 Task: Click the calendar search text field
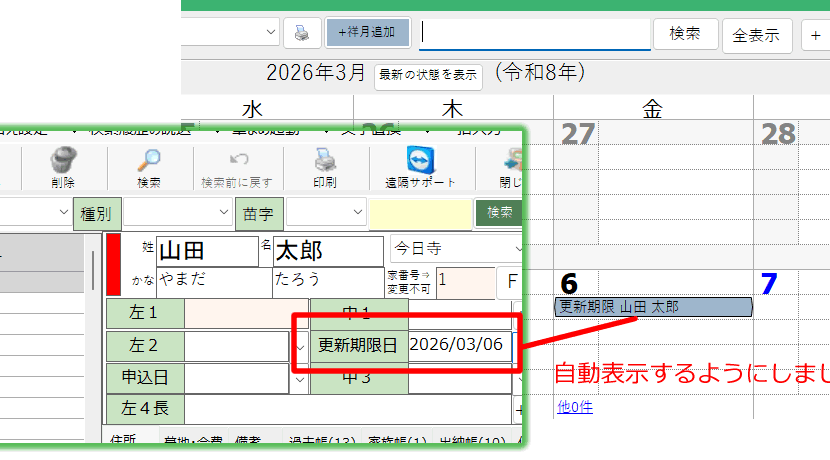(533, 33)
